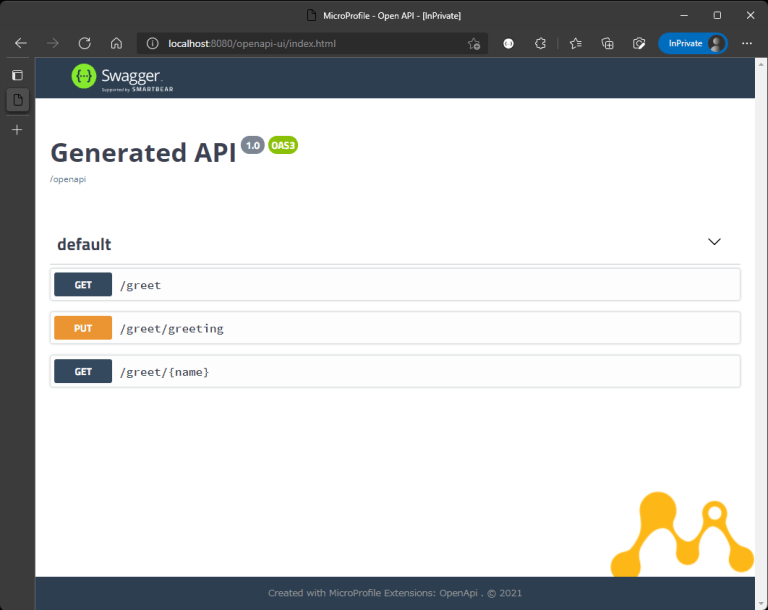This screenshot has height=610, width=768.
Task: Click the orange PUT method badge
Action: (x=83, y=328)
